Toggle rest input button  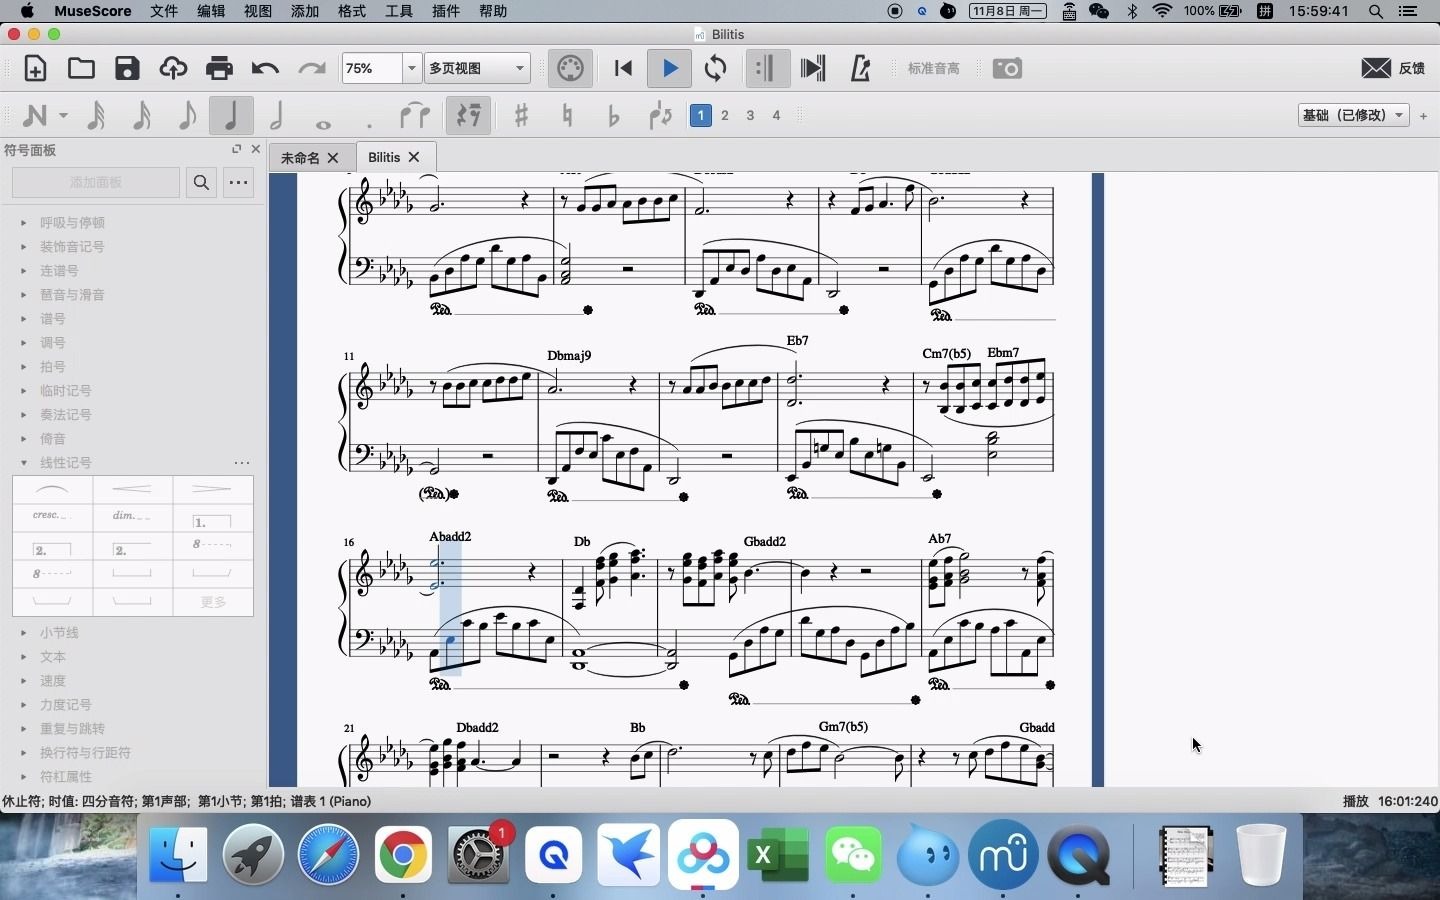468,115
